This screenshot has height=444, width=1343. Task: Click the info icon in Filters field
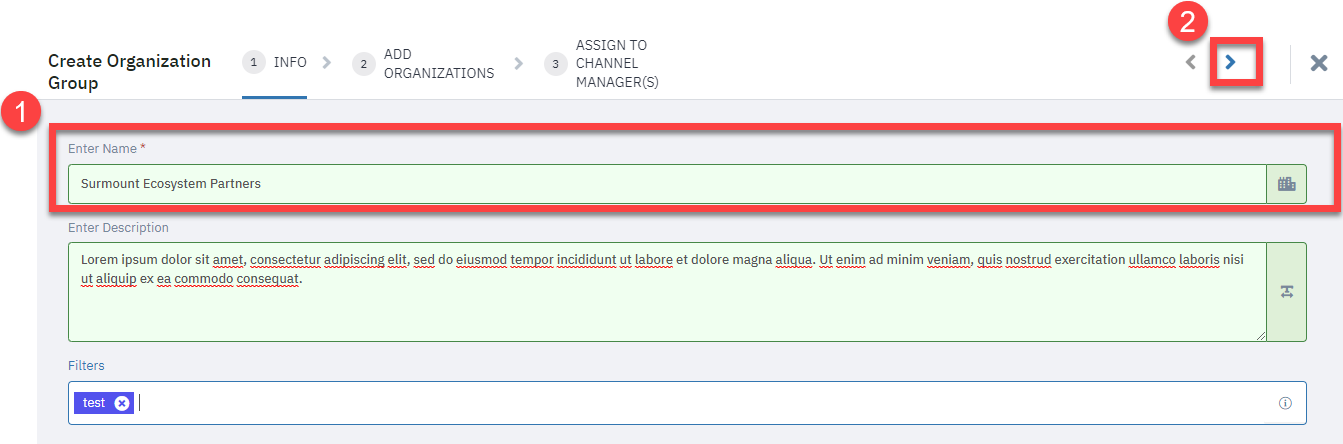pos(1285,403)
